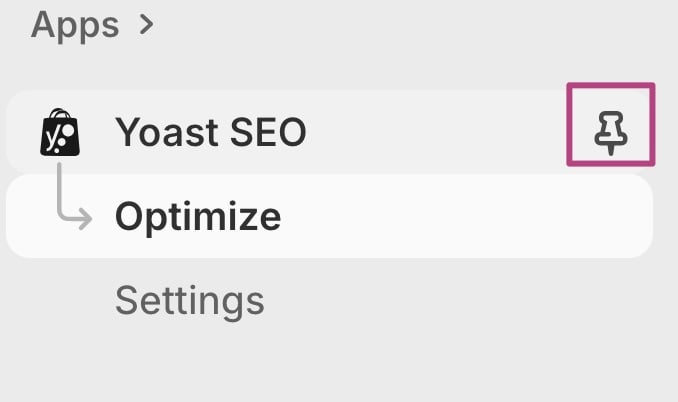Click the pin icon in the magenta box

coord(610,132)
